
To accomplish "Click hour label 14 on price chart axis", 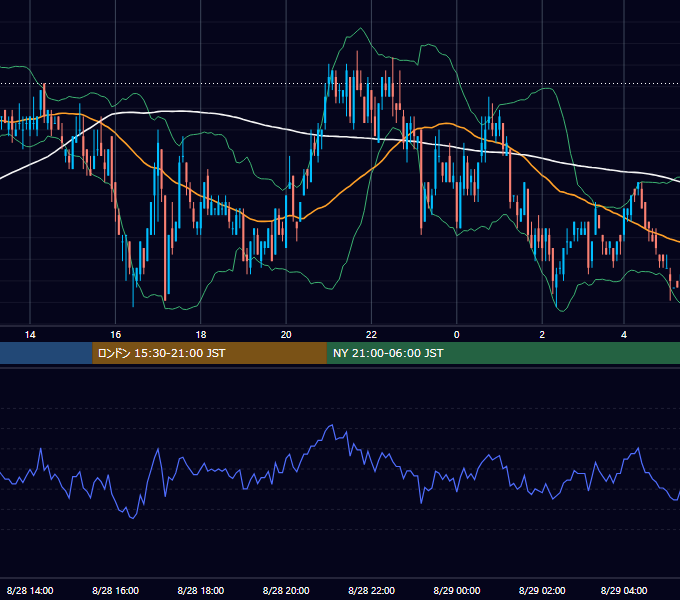I will [x=30, y=335].
